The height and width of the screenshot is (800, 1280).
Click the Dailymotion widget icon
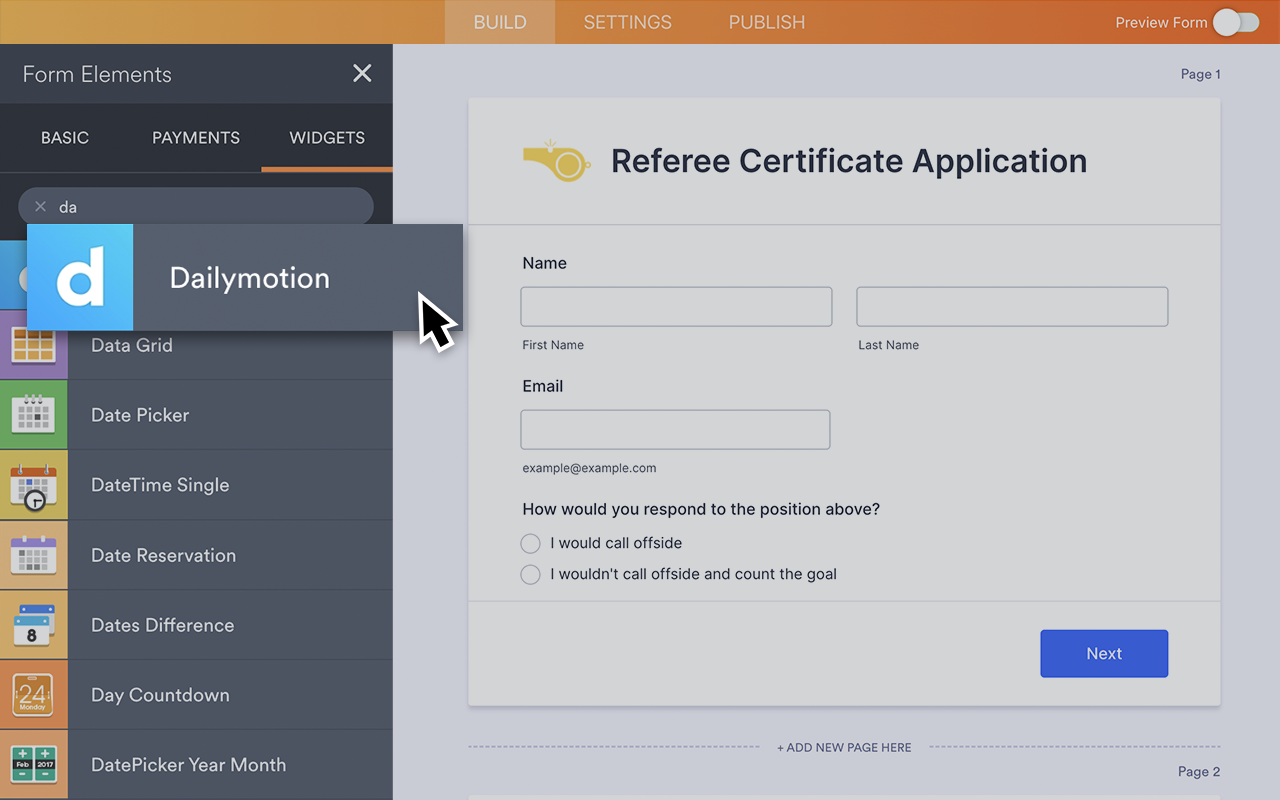tap(80, 277)
